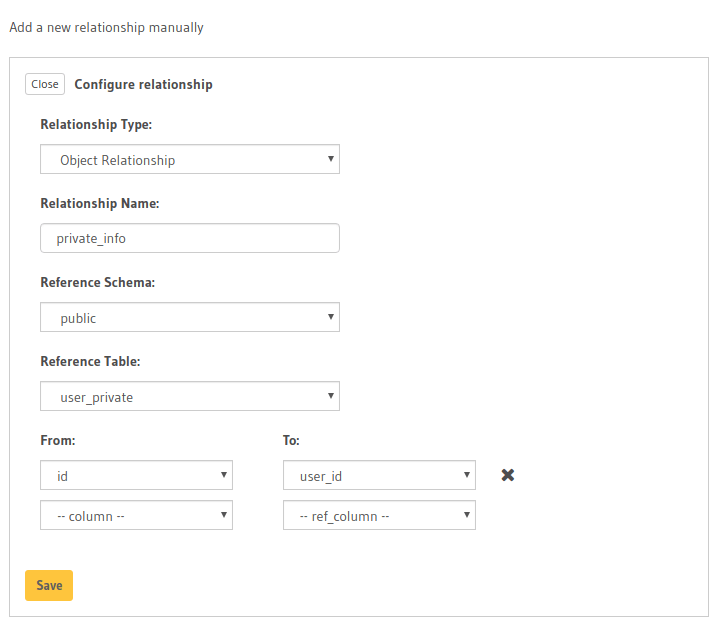Click the Add a new relationship manually text
The height and width of the screenshot is (629, 722).
tap(106, 27)
